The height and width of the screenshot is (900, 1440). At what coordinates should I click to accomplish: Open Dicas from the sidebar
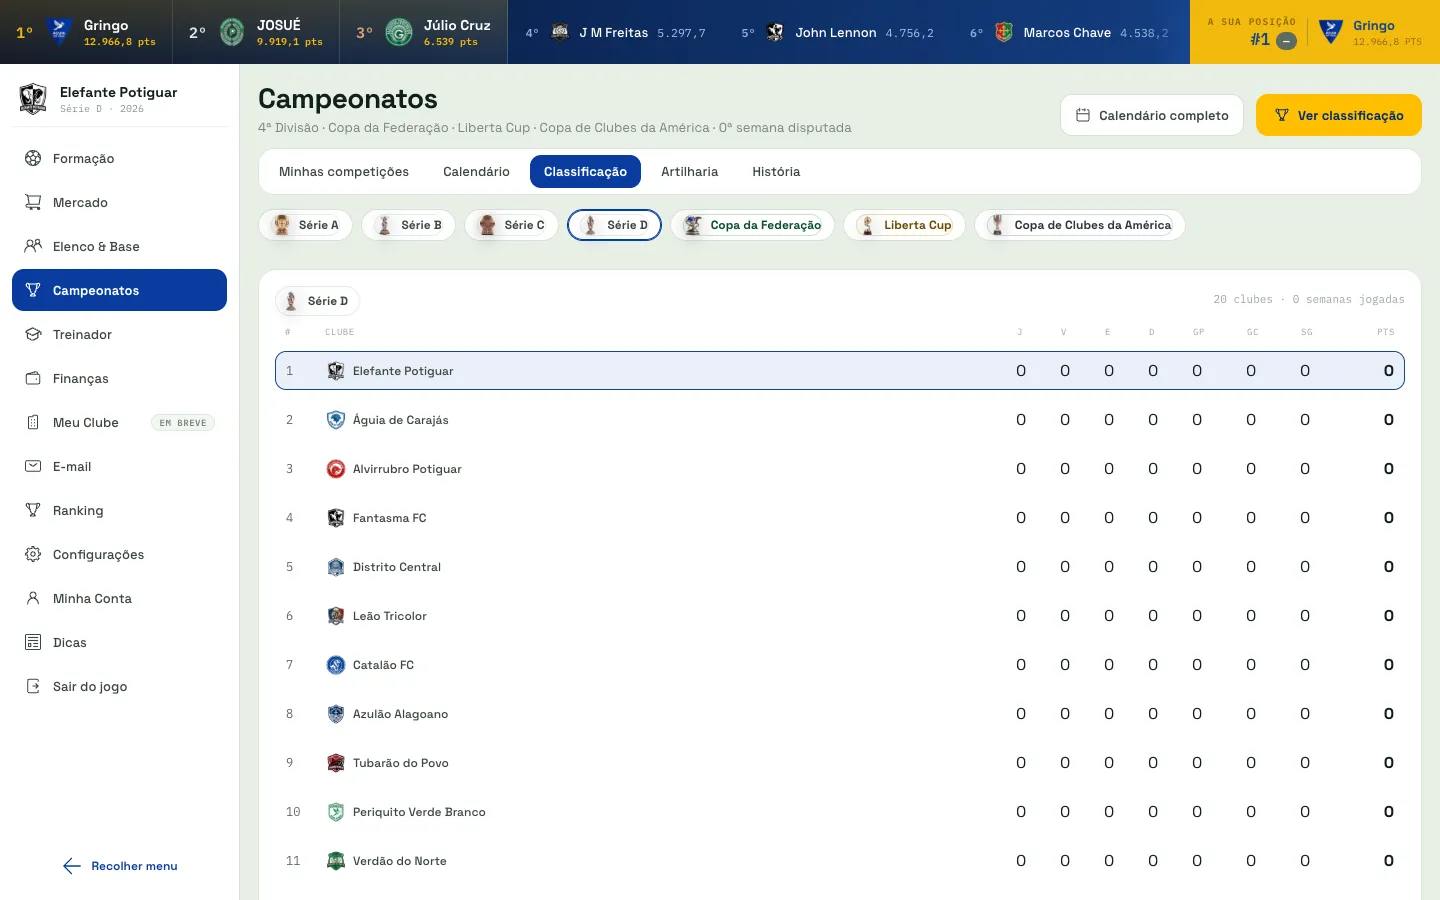119,642
